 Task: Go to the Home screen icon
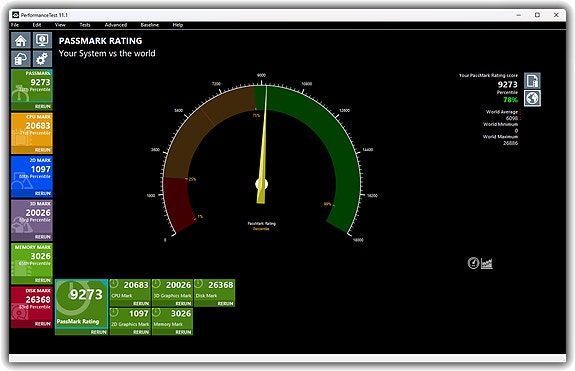pos(21,40)
